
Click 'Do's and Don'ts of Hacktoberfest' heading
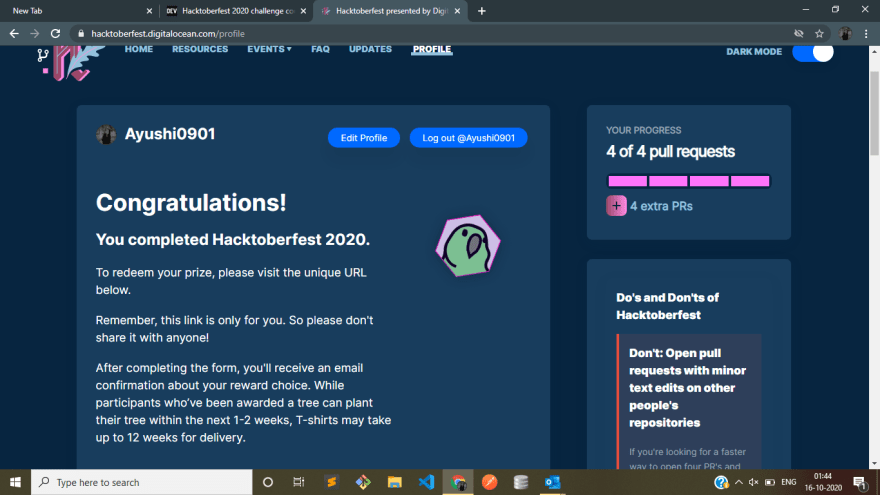pos(667,306)
